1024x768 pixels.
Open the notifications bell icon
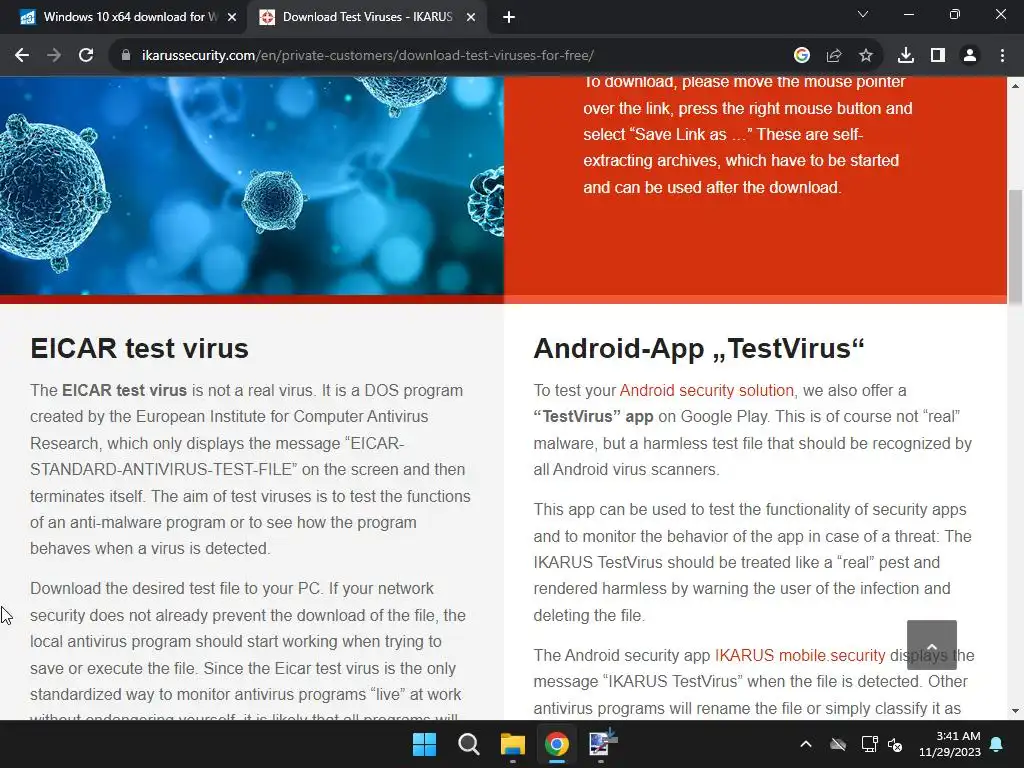click(997, 744)
